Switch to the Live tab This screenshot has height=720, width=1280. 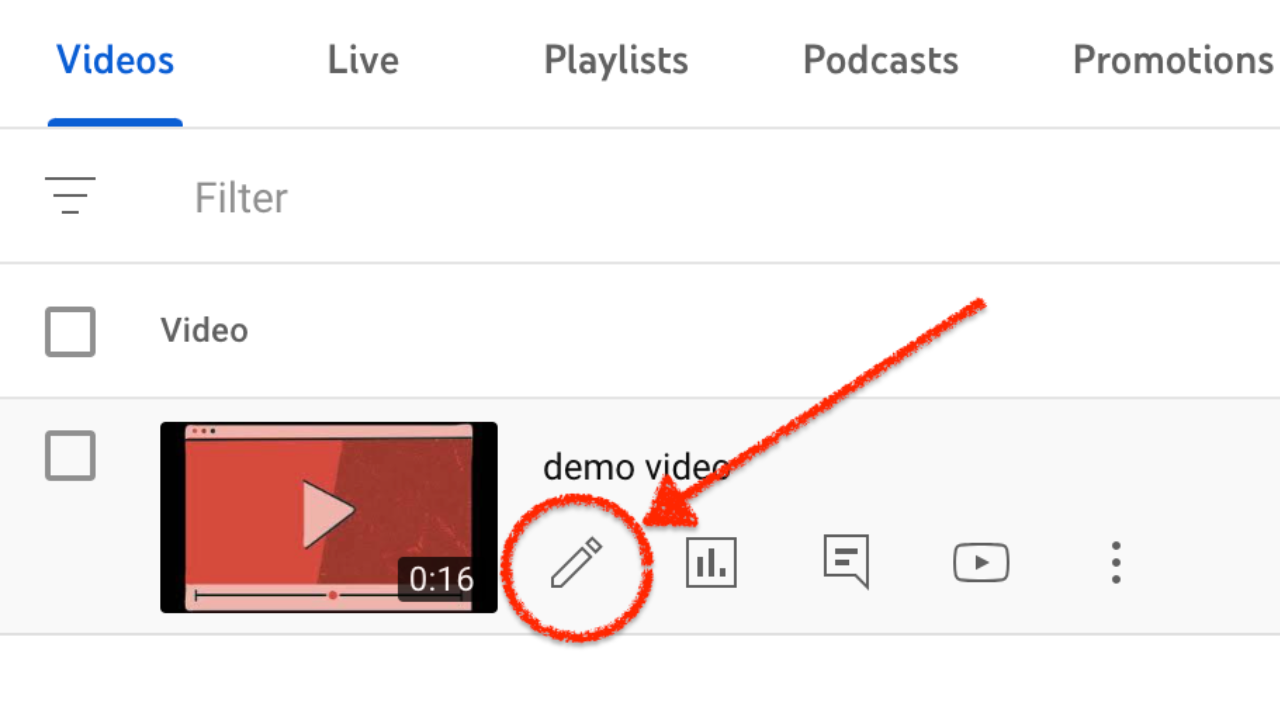(363, 61)
